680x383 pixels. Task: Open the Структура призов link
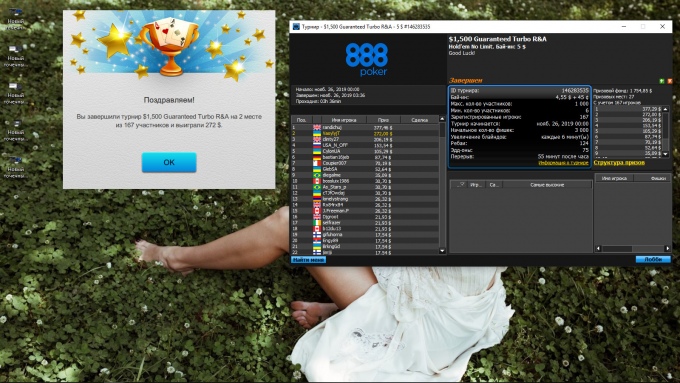pos(619,163)
